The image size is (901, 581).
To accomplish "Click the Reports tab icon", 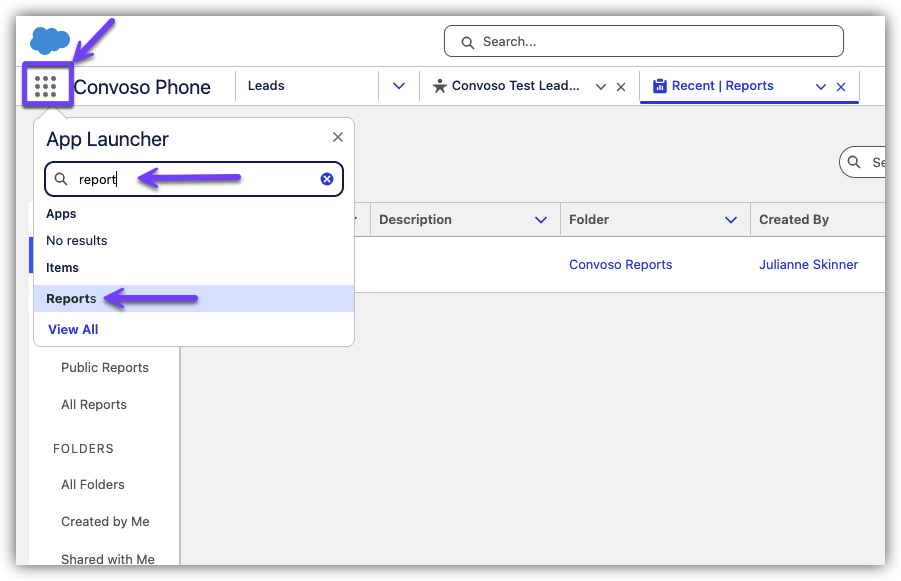I will tap(659, 86).
